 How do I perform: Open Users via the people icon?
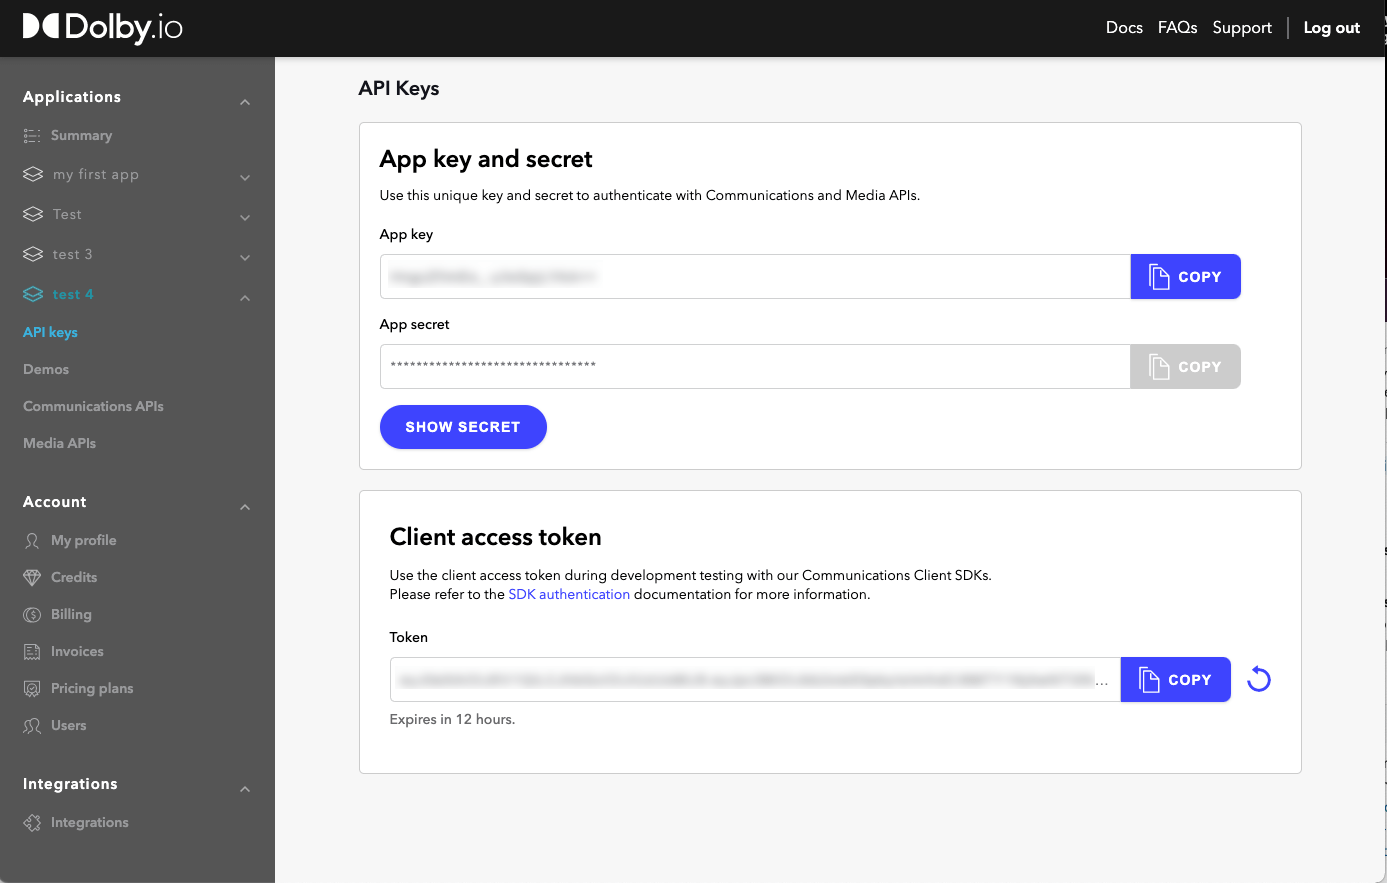click(31, 725)
